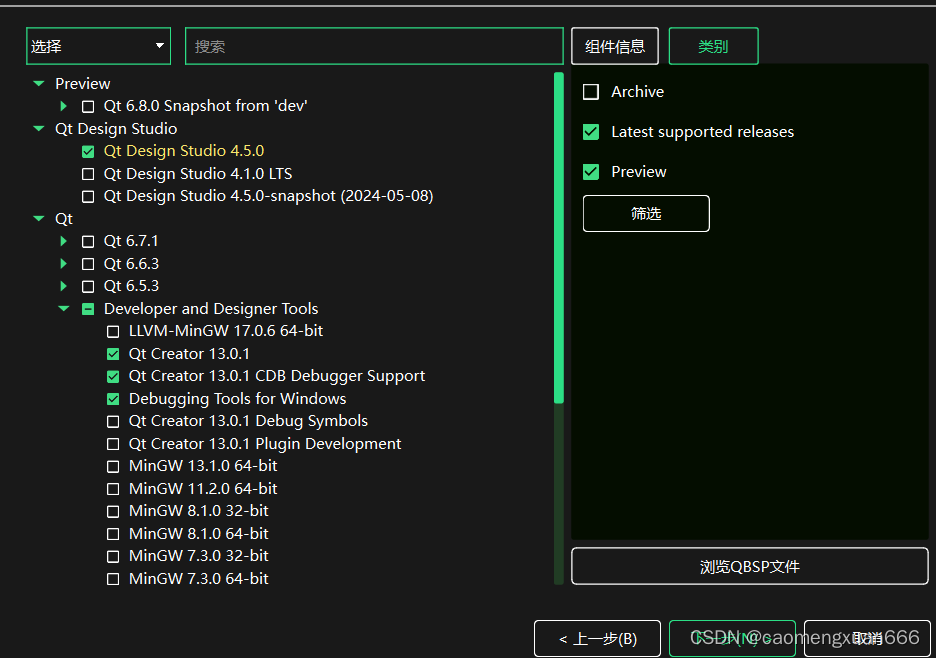Check the Qt 6.6.3 checkbox
The height and width of the screenshot is (658, 936).
pyautogui.click(x=88, y=264)
